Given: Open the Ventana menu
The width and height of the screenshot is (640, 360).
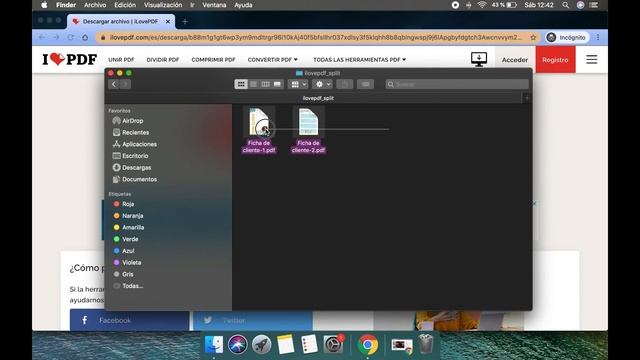Looking at the screenshot, I should tap(214, 5).
